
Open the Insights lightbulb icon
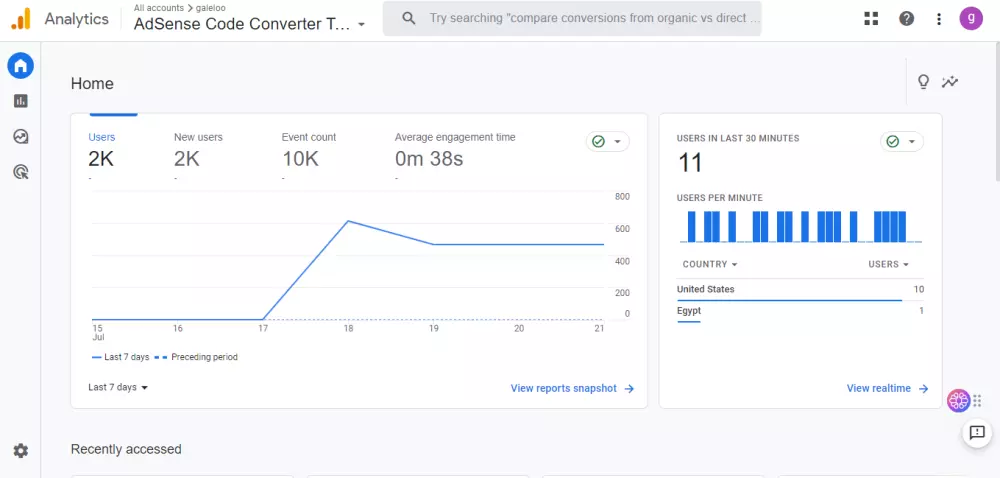[923, 82]
